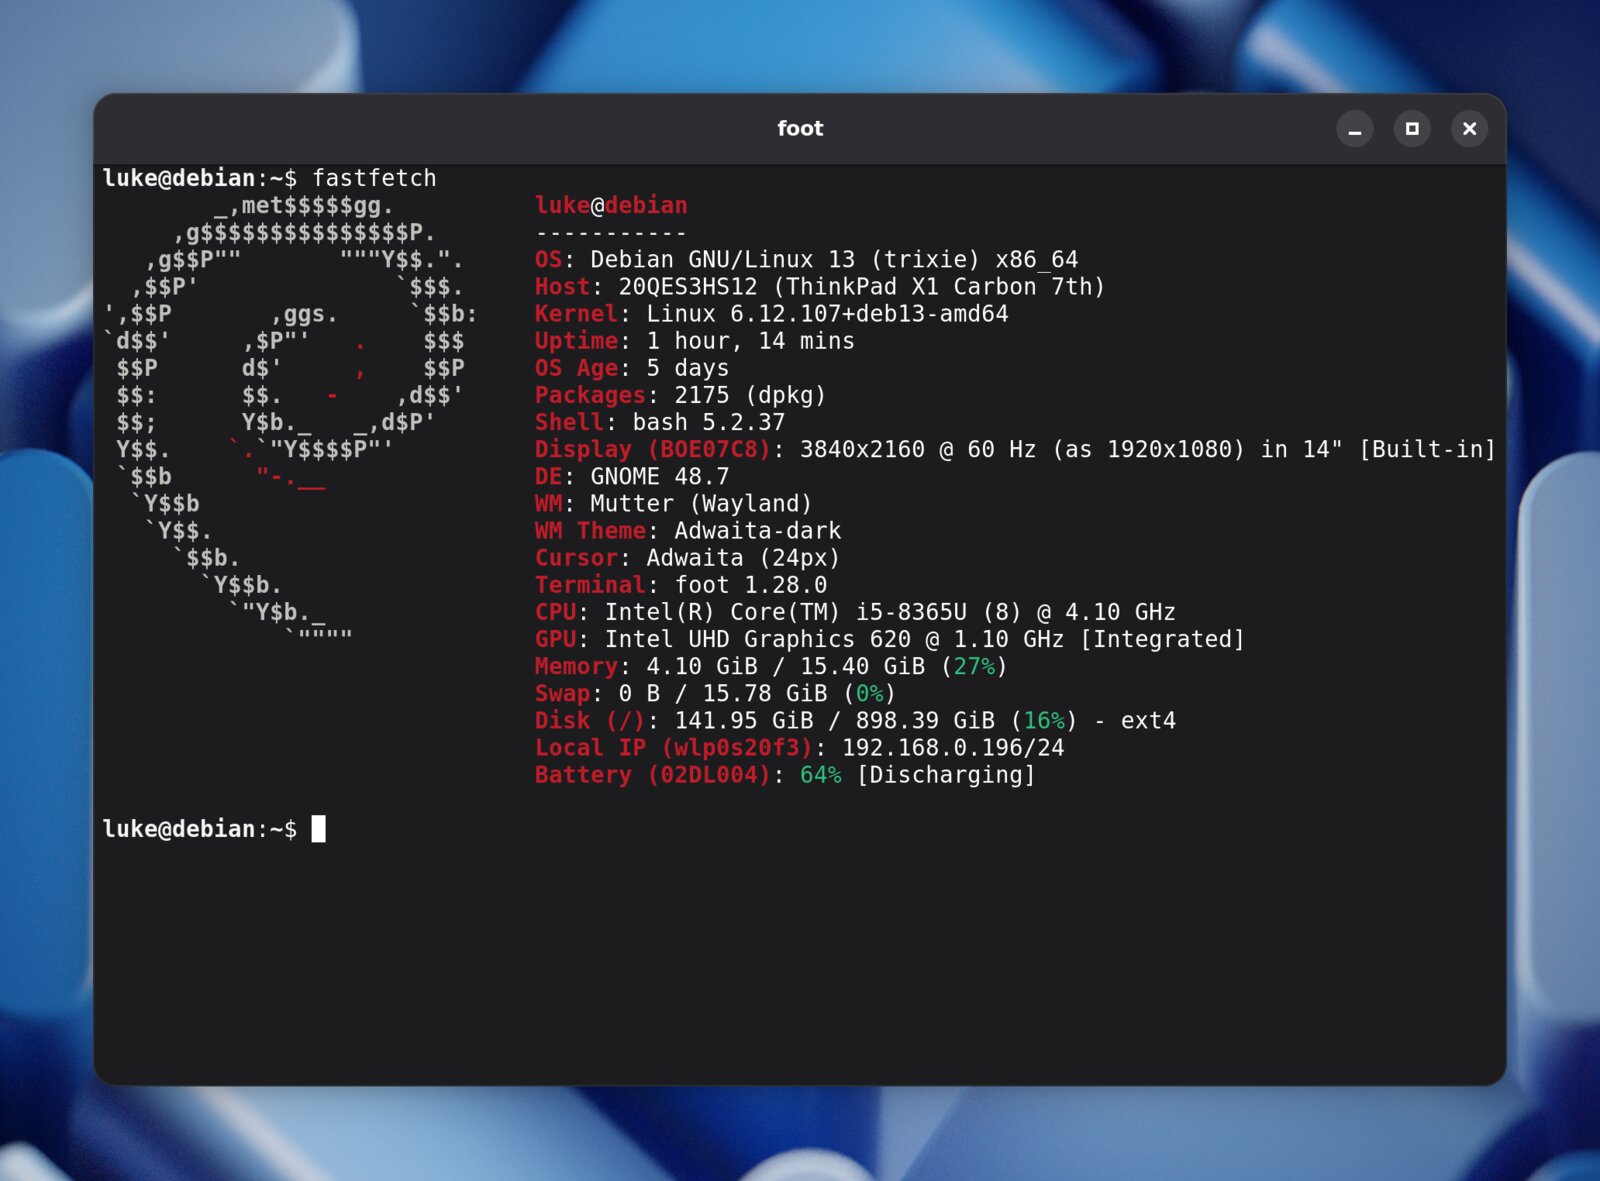Image resolution: width=1600 pixels, height=1181 pixels.
Task: Close the foot terminal window
Action: [x=1469, y=129]
